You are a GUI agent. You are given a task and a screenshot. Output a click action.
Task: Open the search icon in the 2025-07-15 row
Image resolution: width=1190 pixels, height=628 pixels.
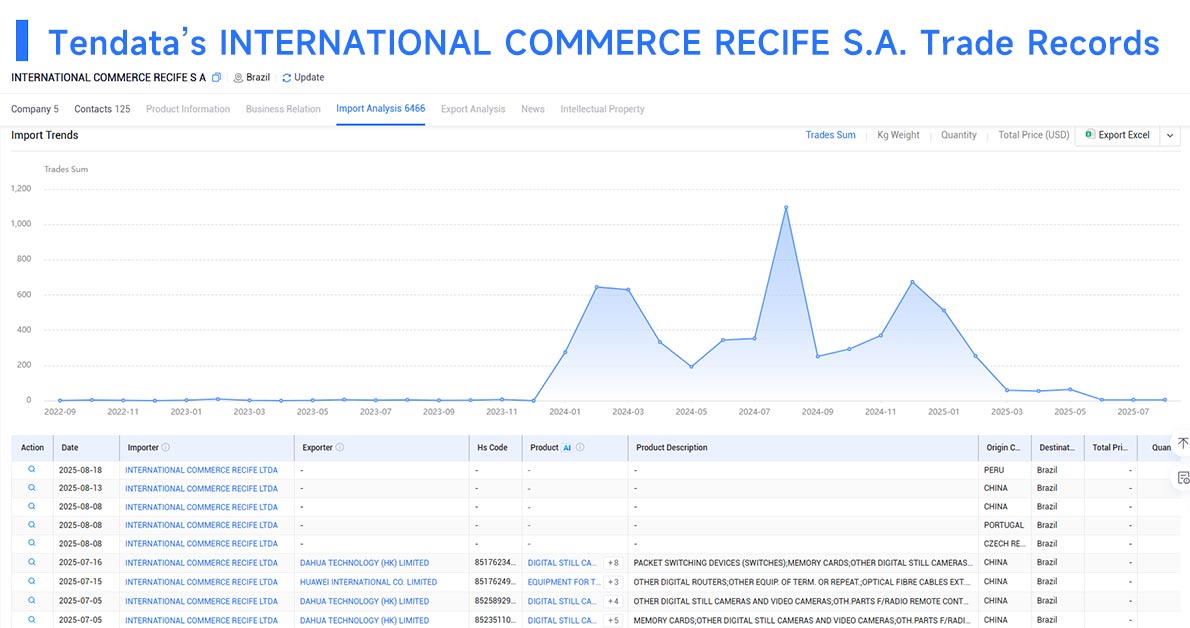click(x=32, y=581)
